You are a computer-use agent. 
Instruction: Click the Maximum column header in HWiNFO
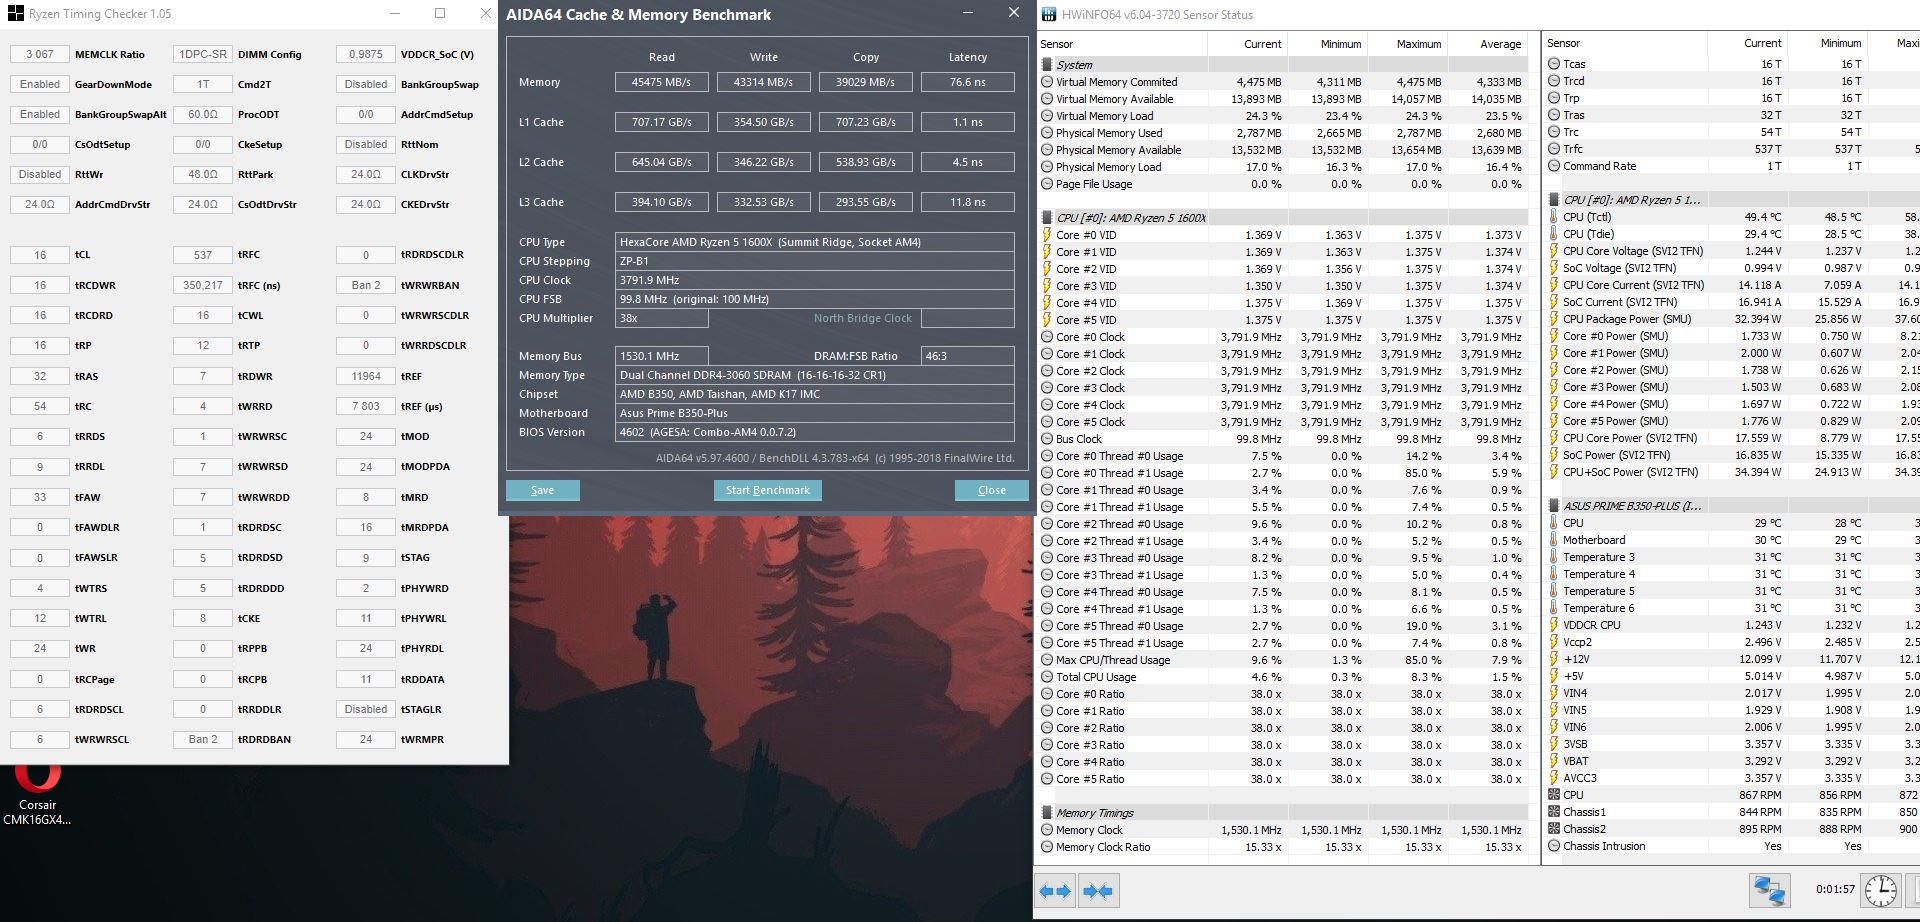tap(1408, 44)
